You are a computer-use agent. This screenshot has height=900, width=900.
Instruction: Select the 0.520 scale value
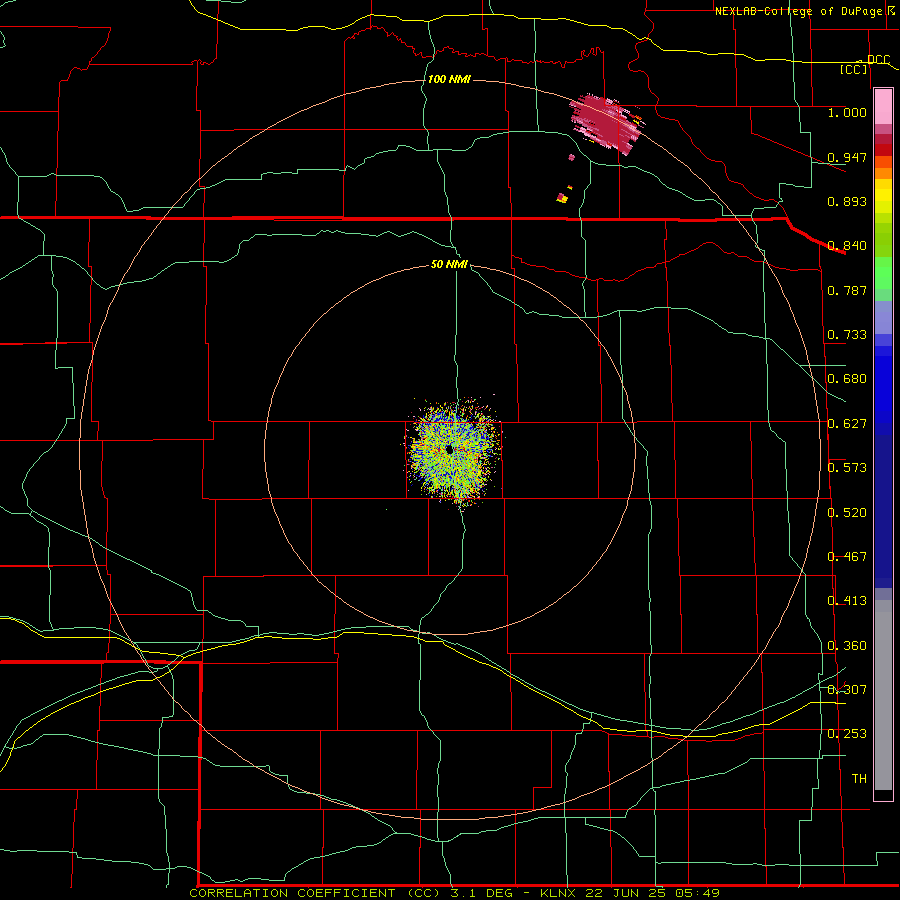coord(847,513)
